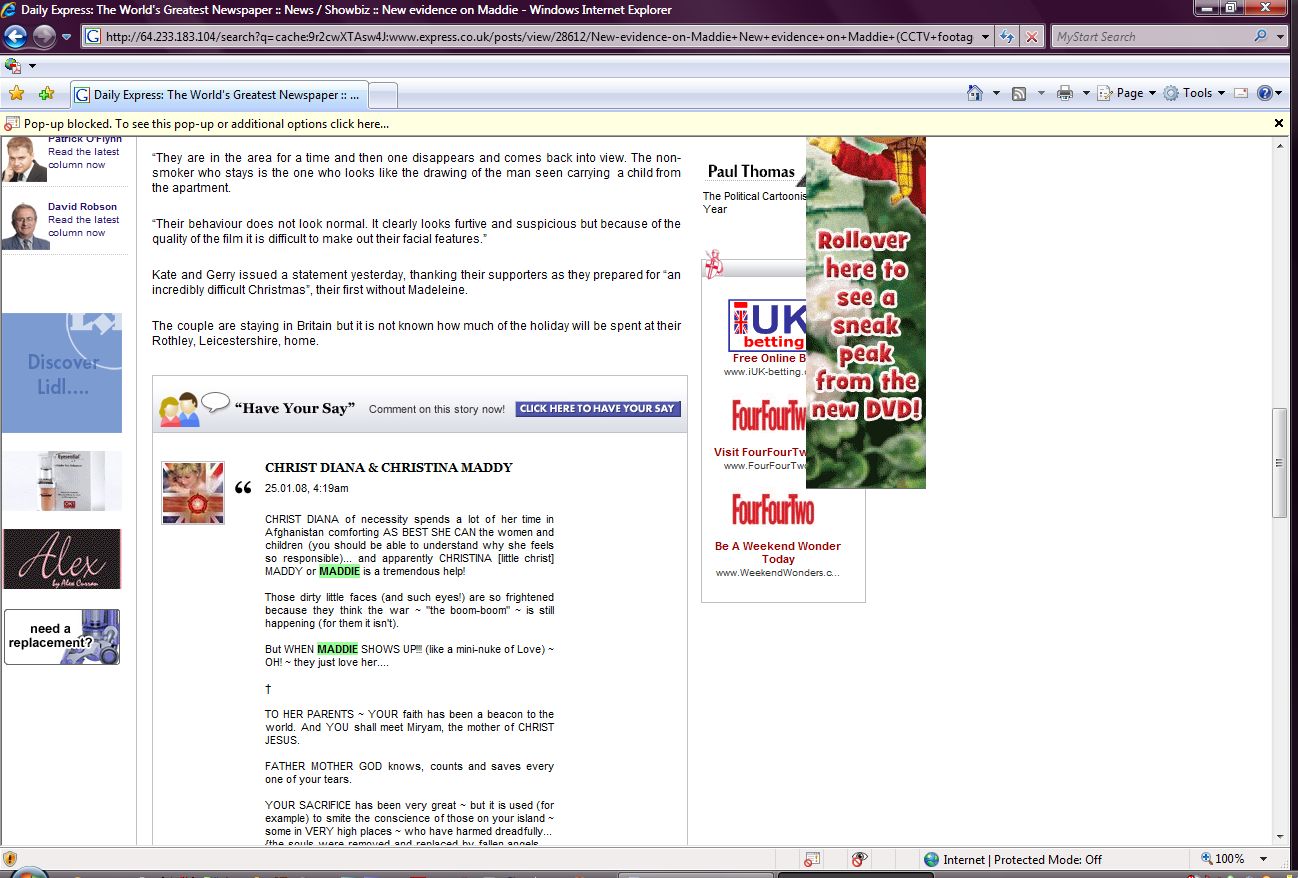The width and height of the screenshot is (1298, 878).
Task: Go to the Home page icon
Action: pos(975,93)
